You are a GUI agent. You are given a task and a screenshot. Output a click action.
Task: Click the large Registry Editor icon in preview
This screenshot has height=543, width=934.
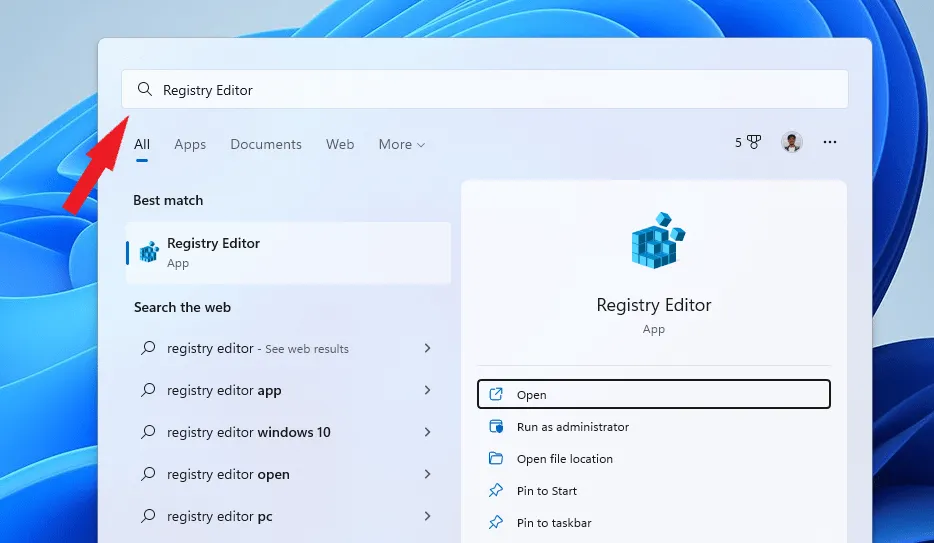point(658,241)
